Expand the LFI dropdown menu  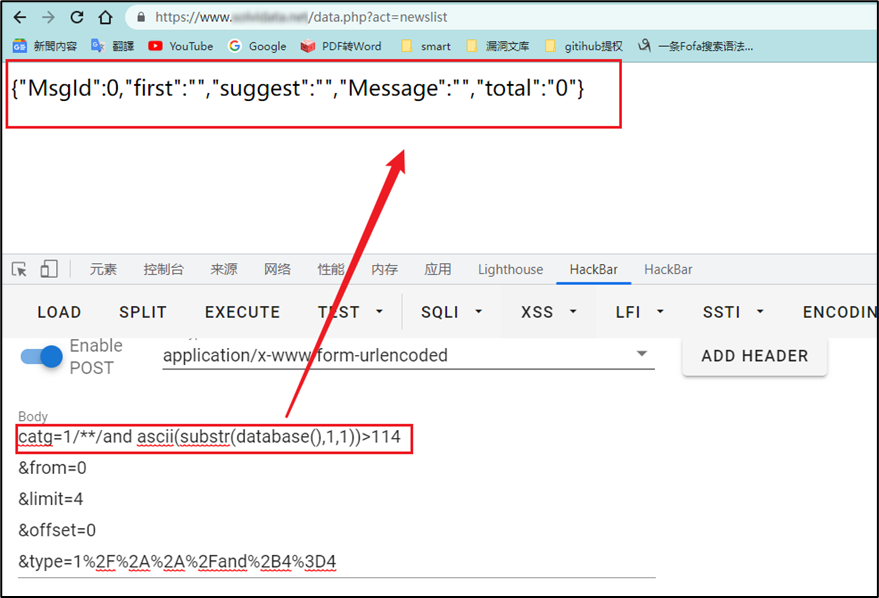pyautogui.click(x=640, y=312)
